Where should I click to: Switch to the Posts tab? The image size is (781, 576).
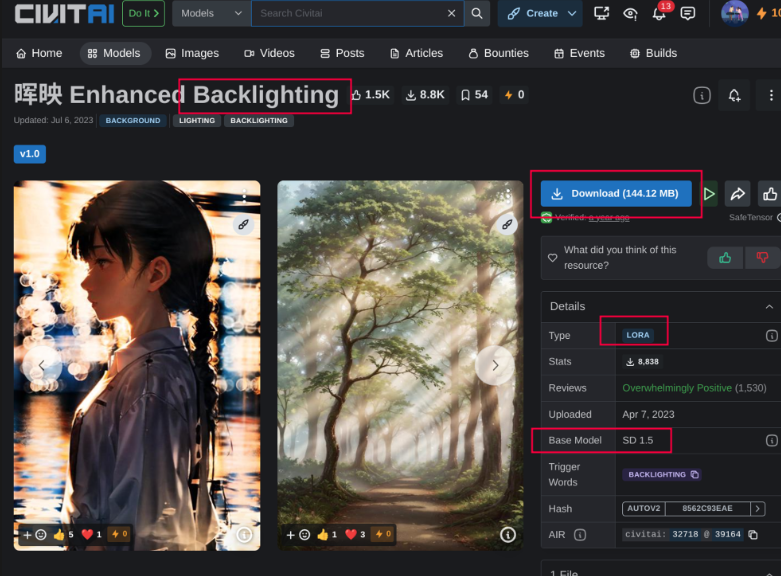pyautogui.click(x=342, y=53)
